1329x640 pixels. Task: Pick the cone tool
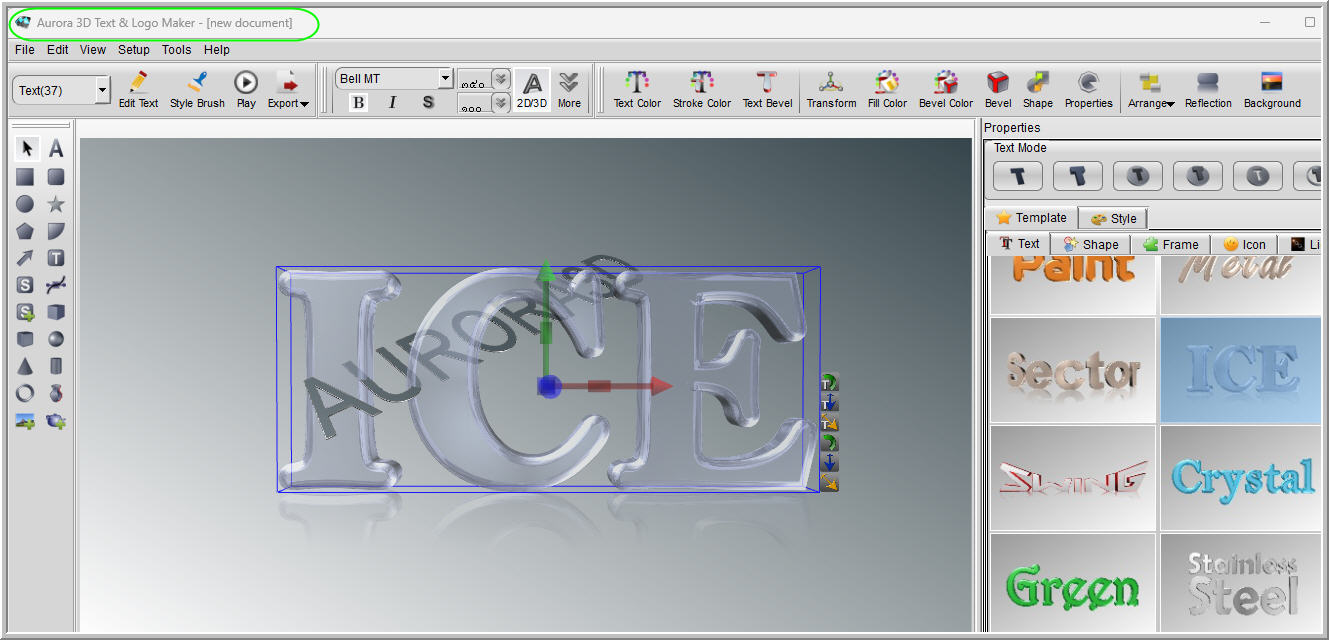point(26,366)
